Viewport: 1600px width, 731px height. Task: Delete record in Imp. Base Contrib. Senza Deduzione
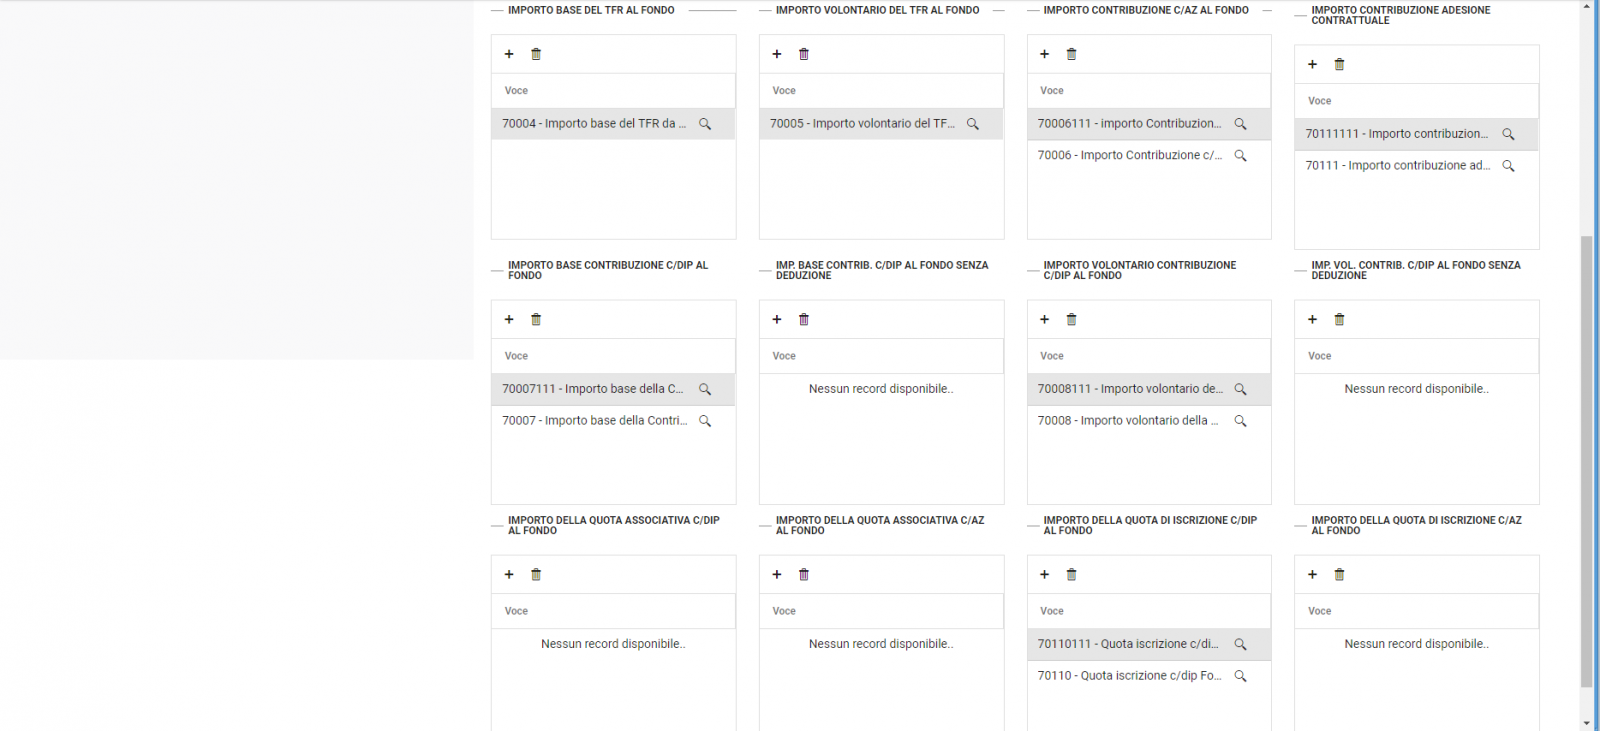[804, 319]
